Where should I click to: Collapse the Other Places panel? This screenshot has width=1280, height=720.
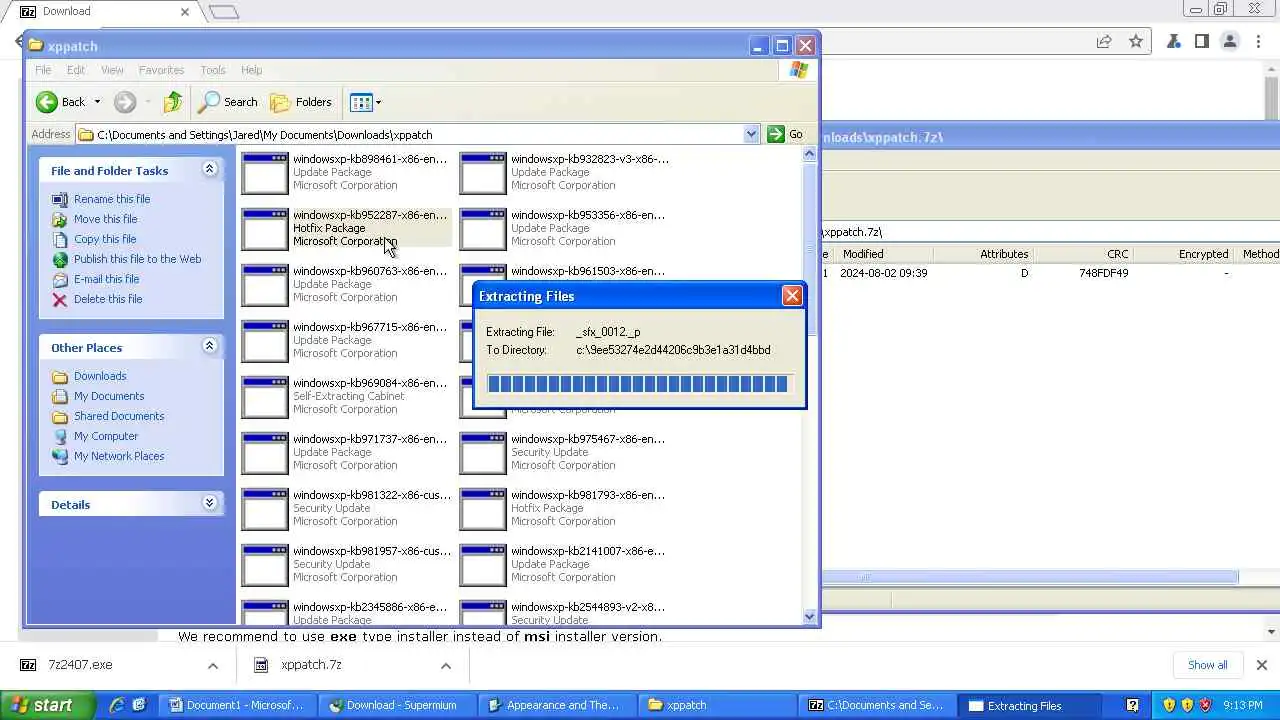209,347
